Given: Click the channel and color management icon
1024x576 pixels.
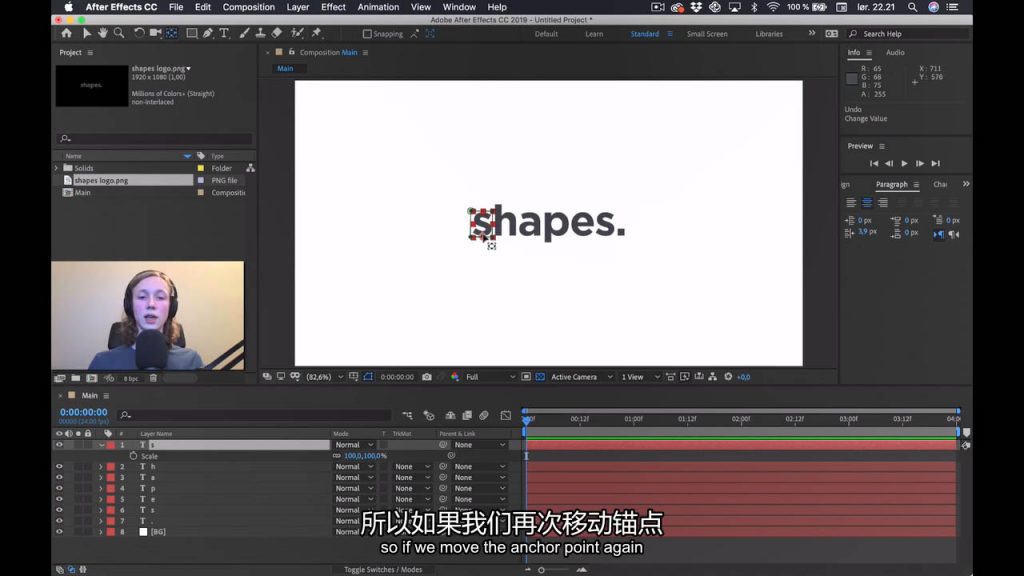Looking at the screenshot, I should click(x=455, y=377).
